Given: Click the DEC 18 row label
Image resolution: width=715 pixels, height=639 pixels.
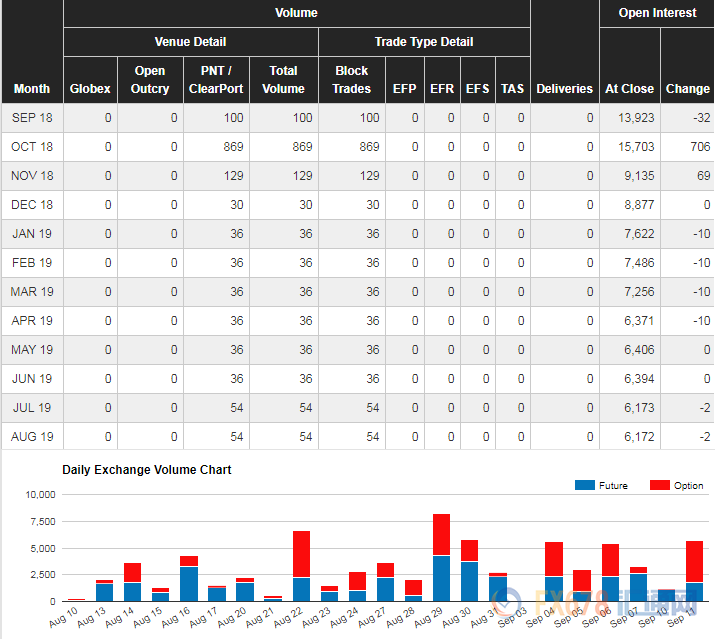Looking at the screenshot, I should click(33, 205).
